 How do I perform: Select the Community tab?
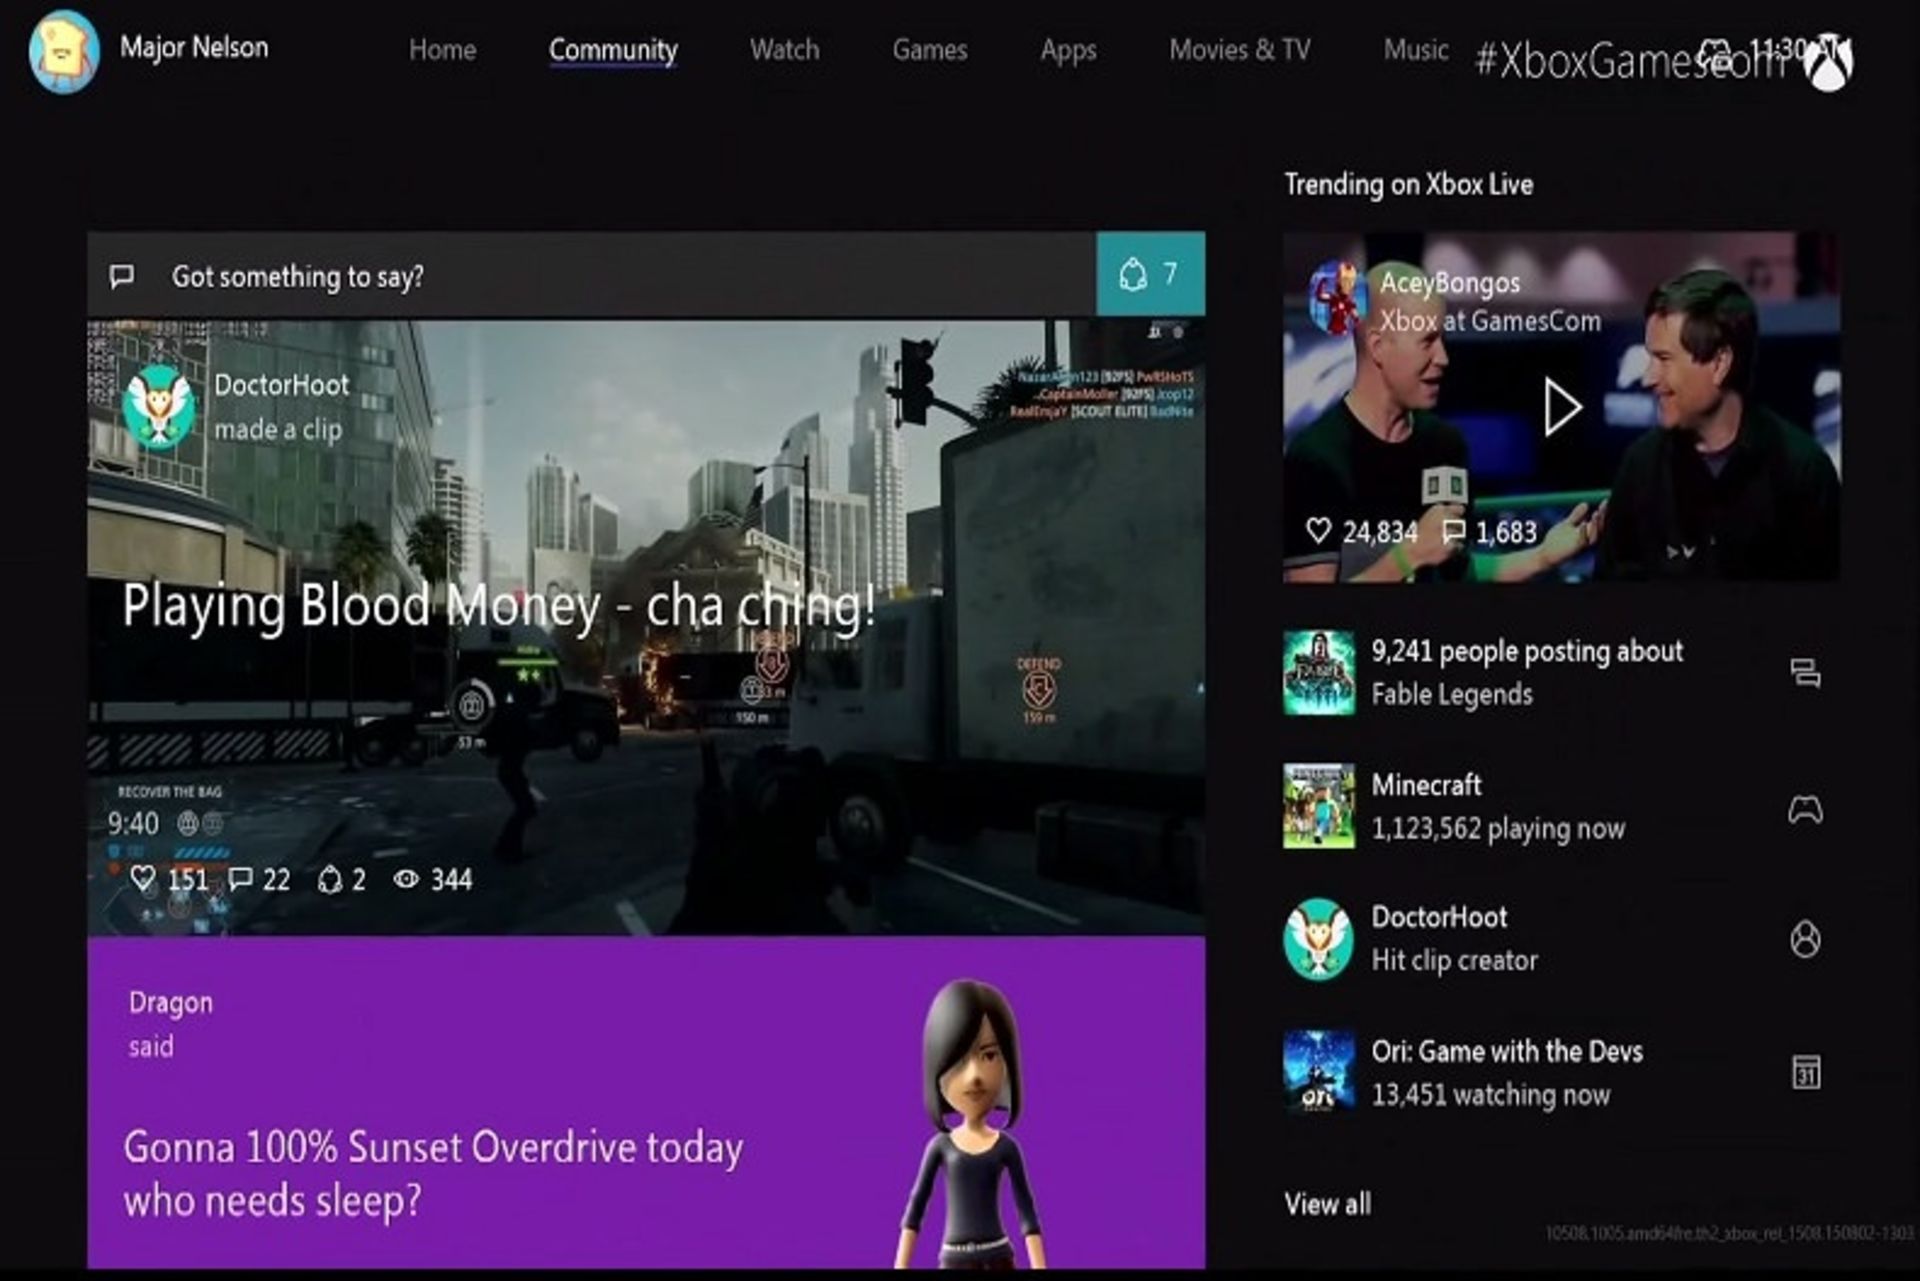613,50
